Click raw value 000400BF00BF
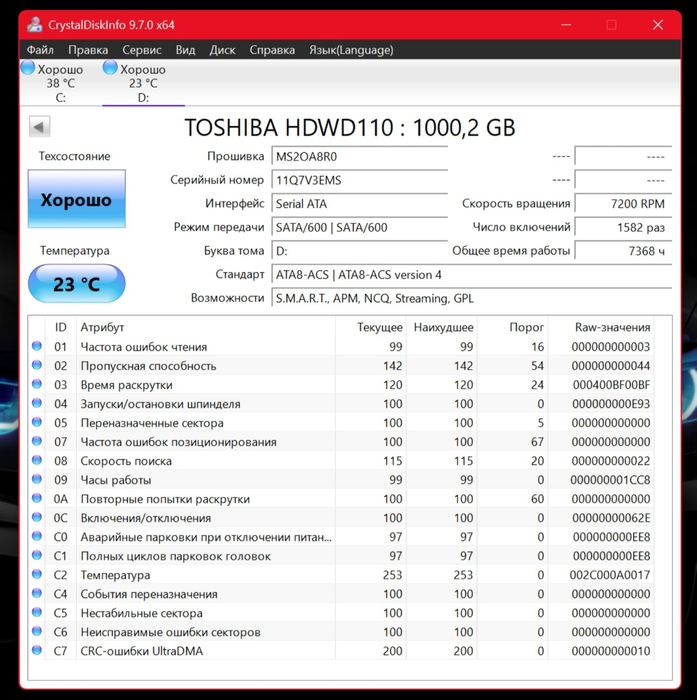 pyautogui.click(x=611, y=385)
